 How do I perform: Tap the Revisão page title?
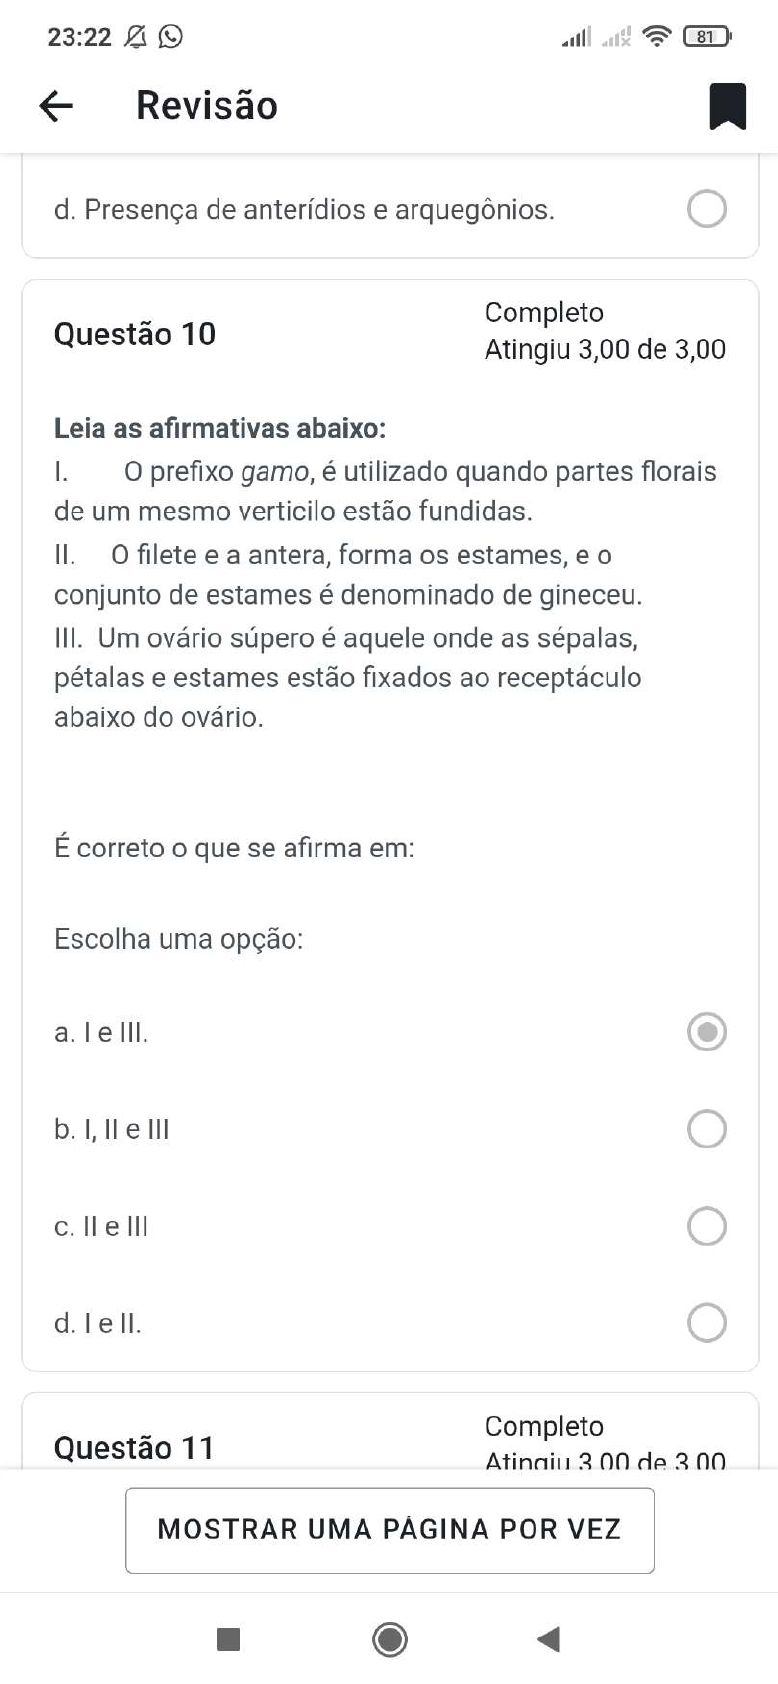207,106
